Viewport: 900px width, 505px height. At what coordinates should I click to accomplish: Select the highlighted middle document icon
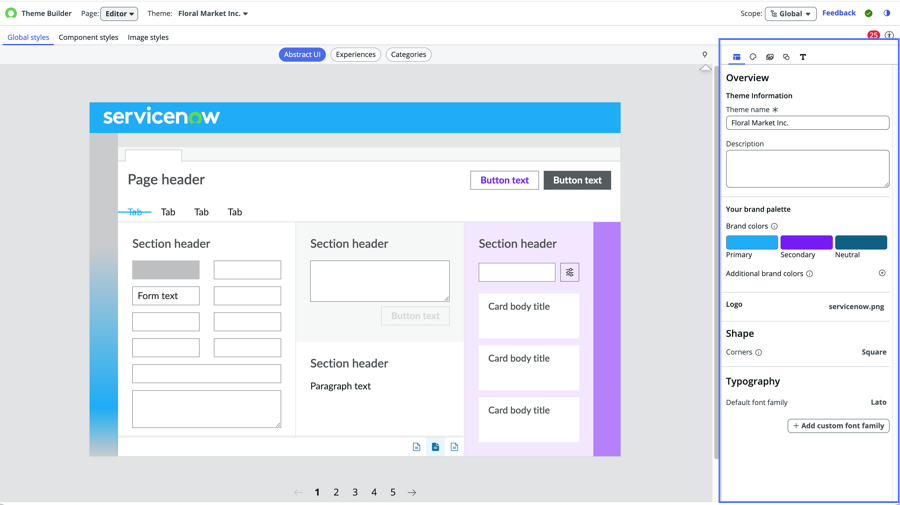pos(436,447)
